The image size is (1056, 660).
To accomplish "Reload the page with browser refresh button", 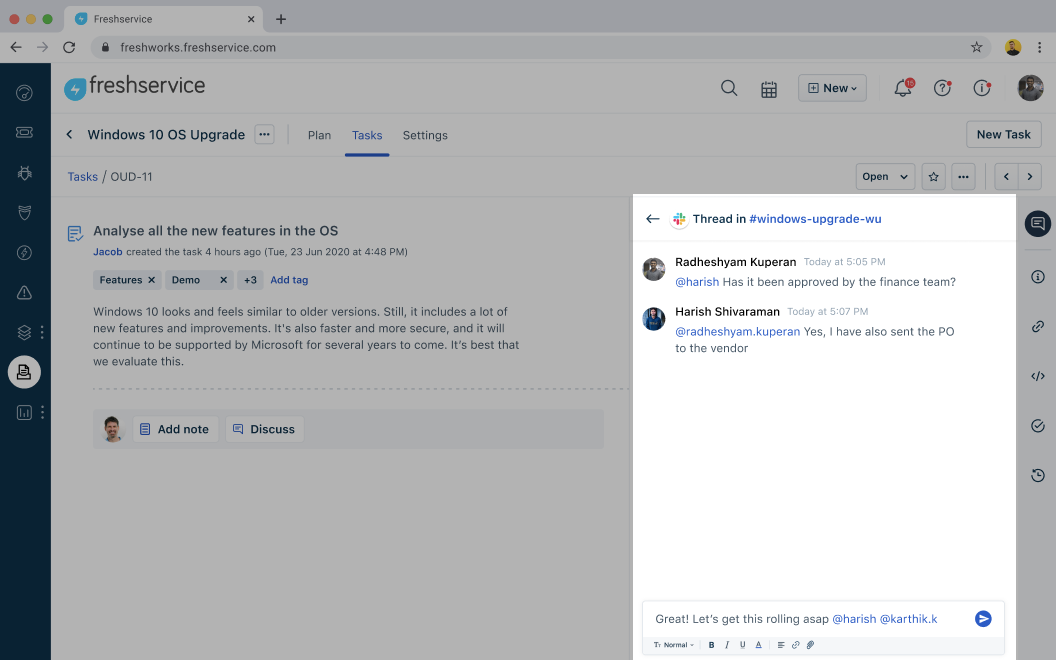I will pos(69,47).
